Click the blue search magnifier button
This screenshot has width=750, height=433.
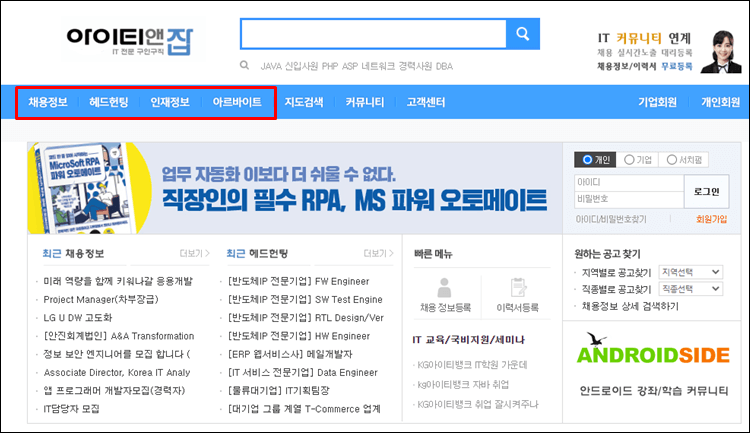click(523, 34)
